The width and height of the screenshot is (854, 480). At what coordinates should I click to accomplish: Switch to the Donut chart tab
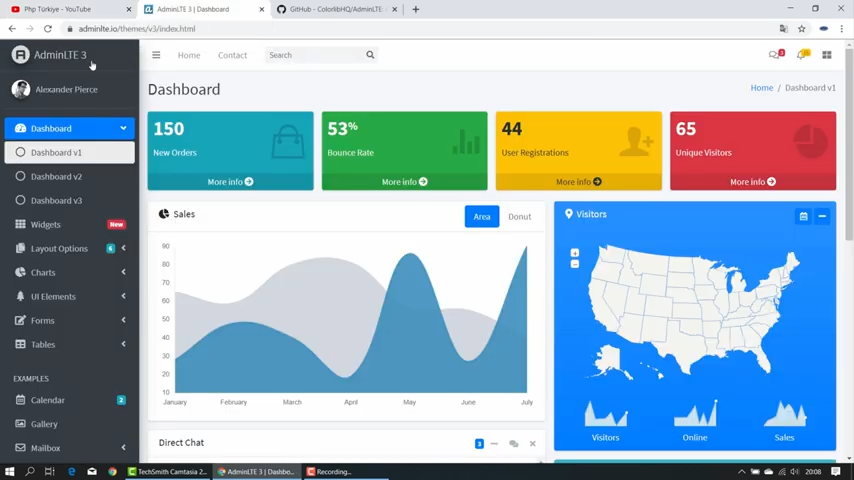pyautogui.click(x=519, y=216)
